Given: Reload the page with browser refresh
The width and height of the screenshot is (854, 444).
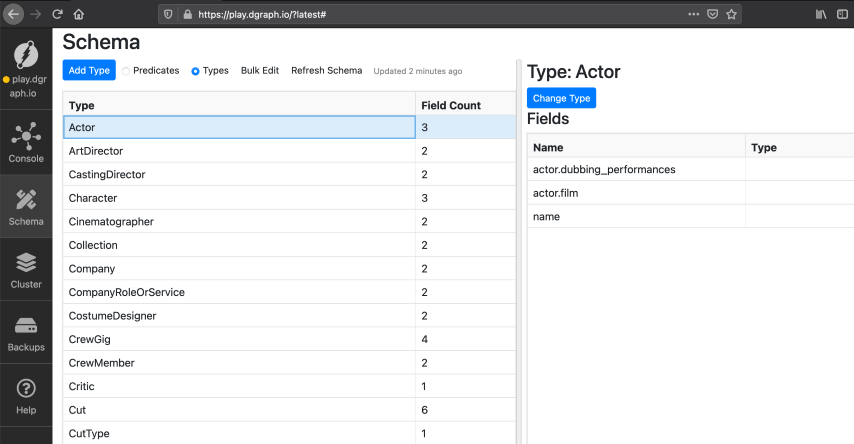Looking at the screenshot, I should 57,14.
